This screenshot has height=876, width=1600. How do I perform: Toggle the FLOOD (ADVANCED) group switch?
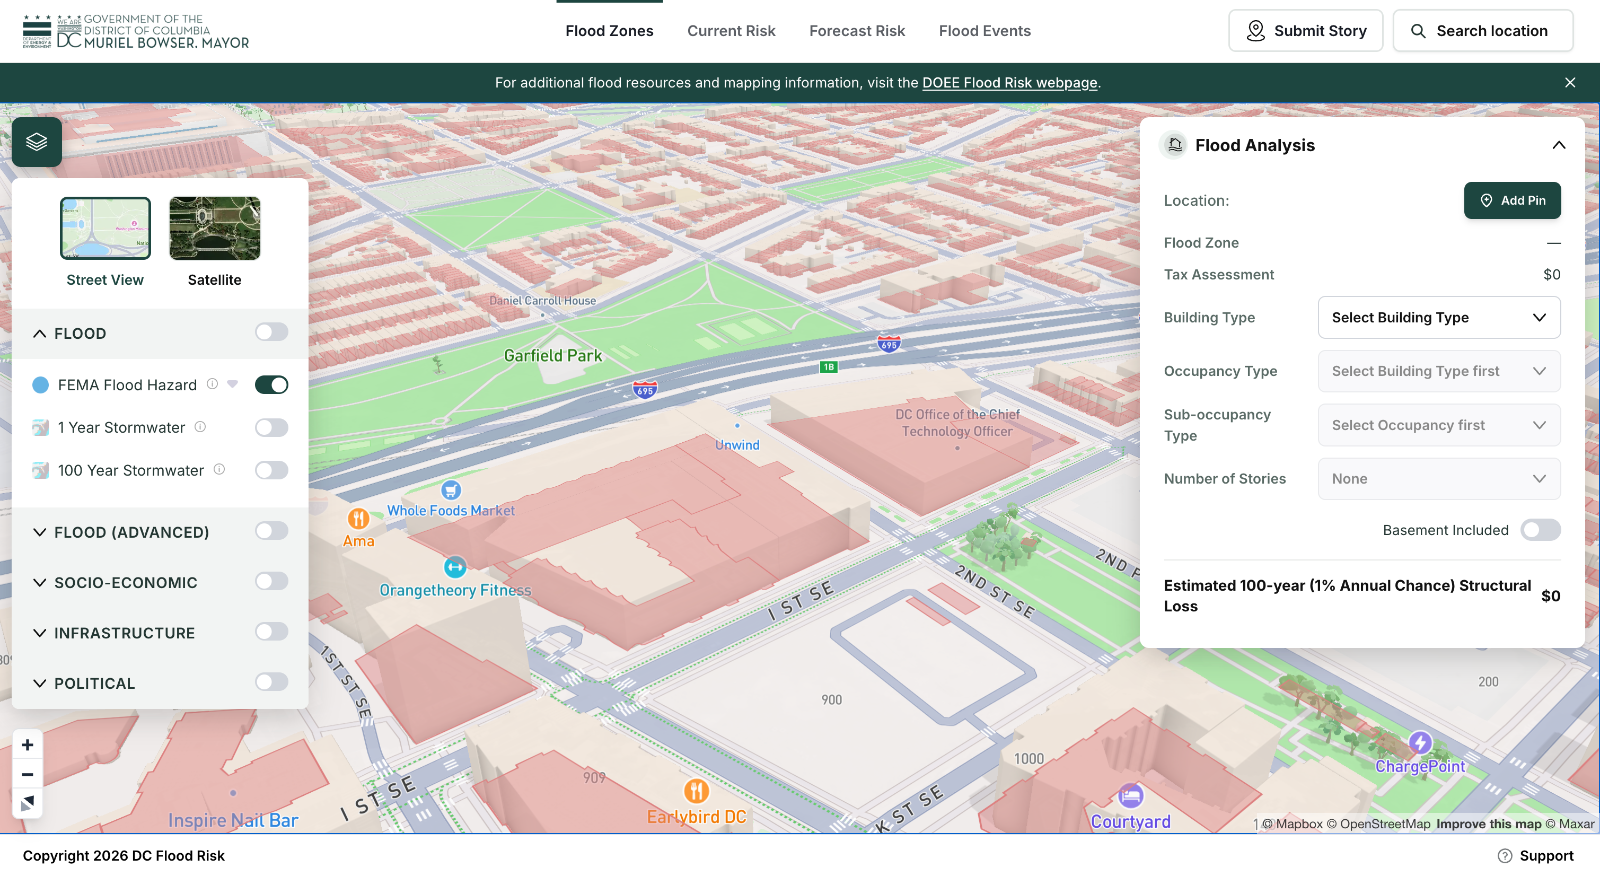pyautogui.click(x=271, y=531)
